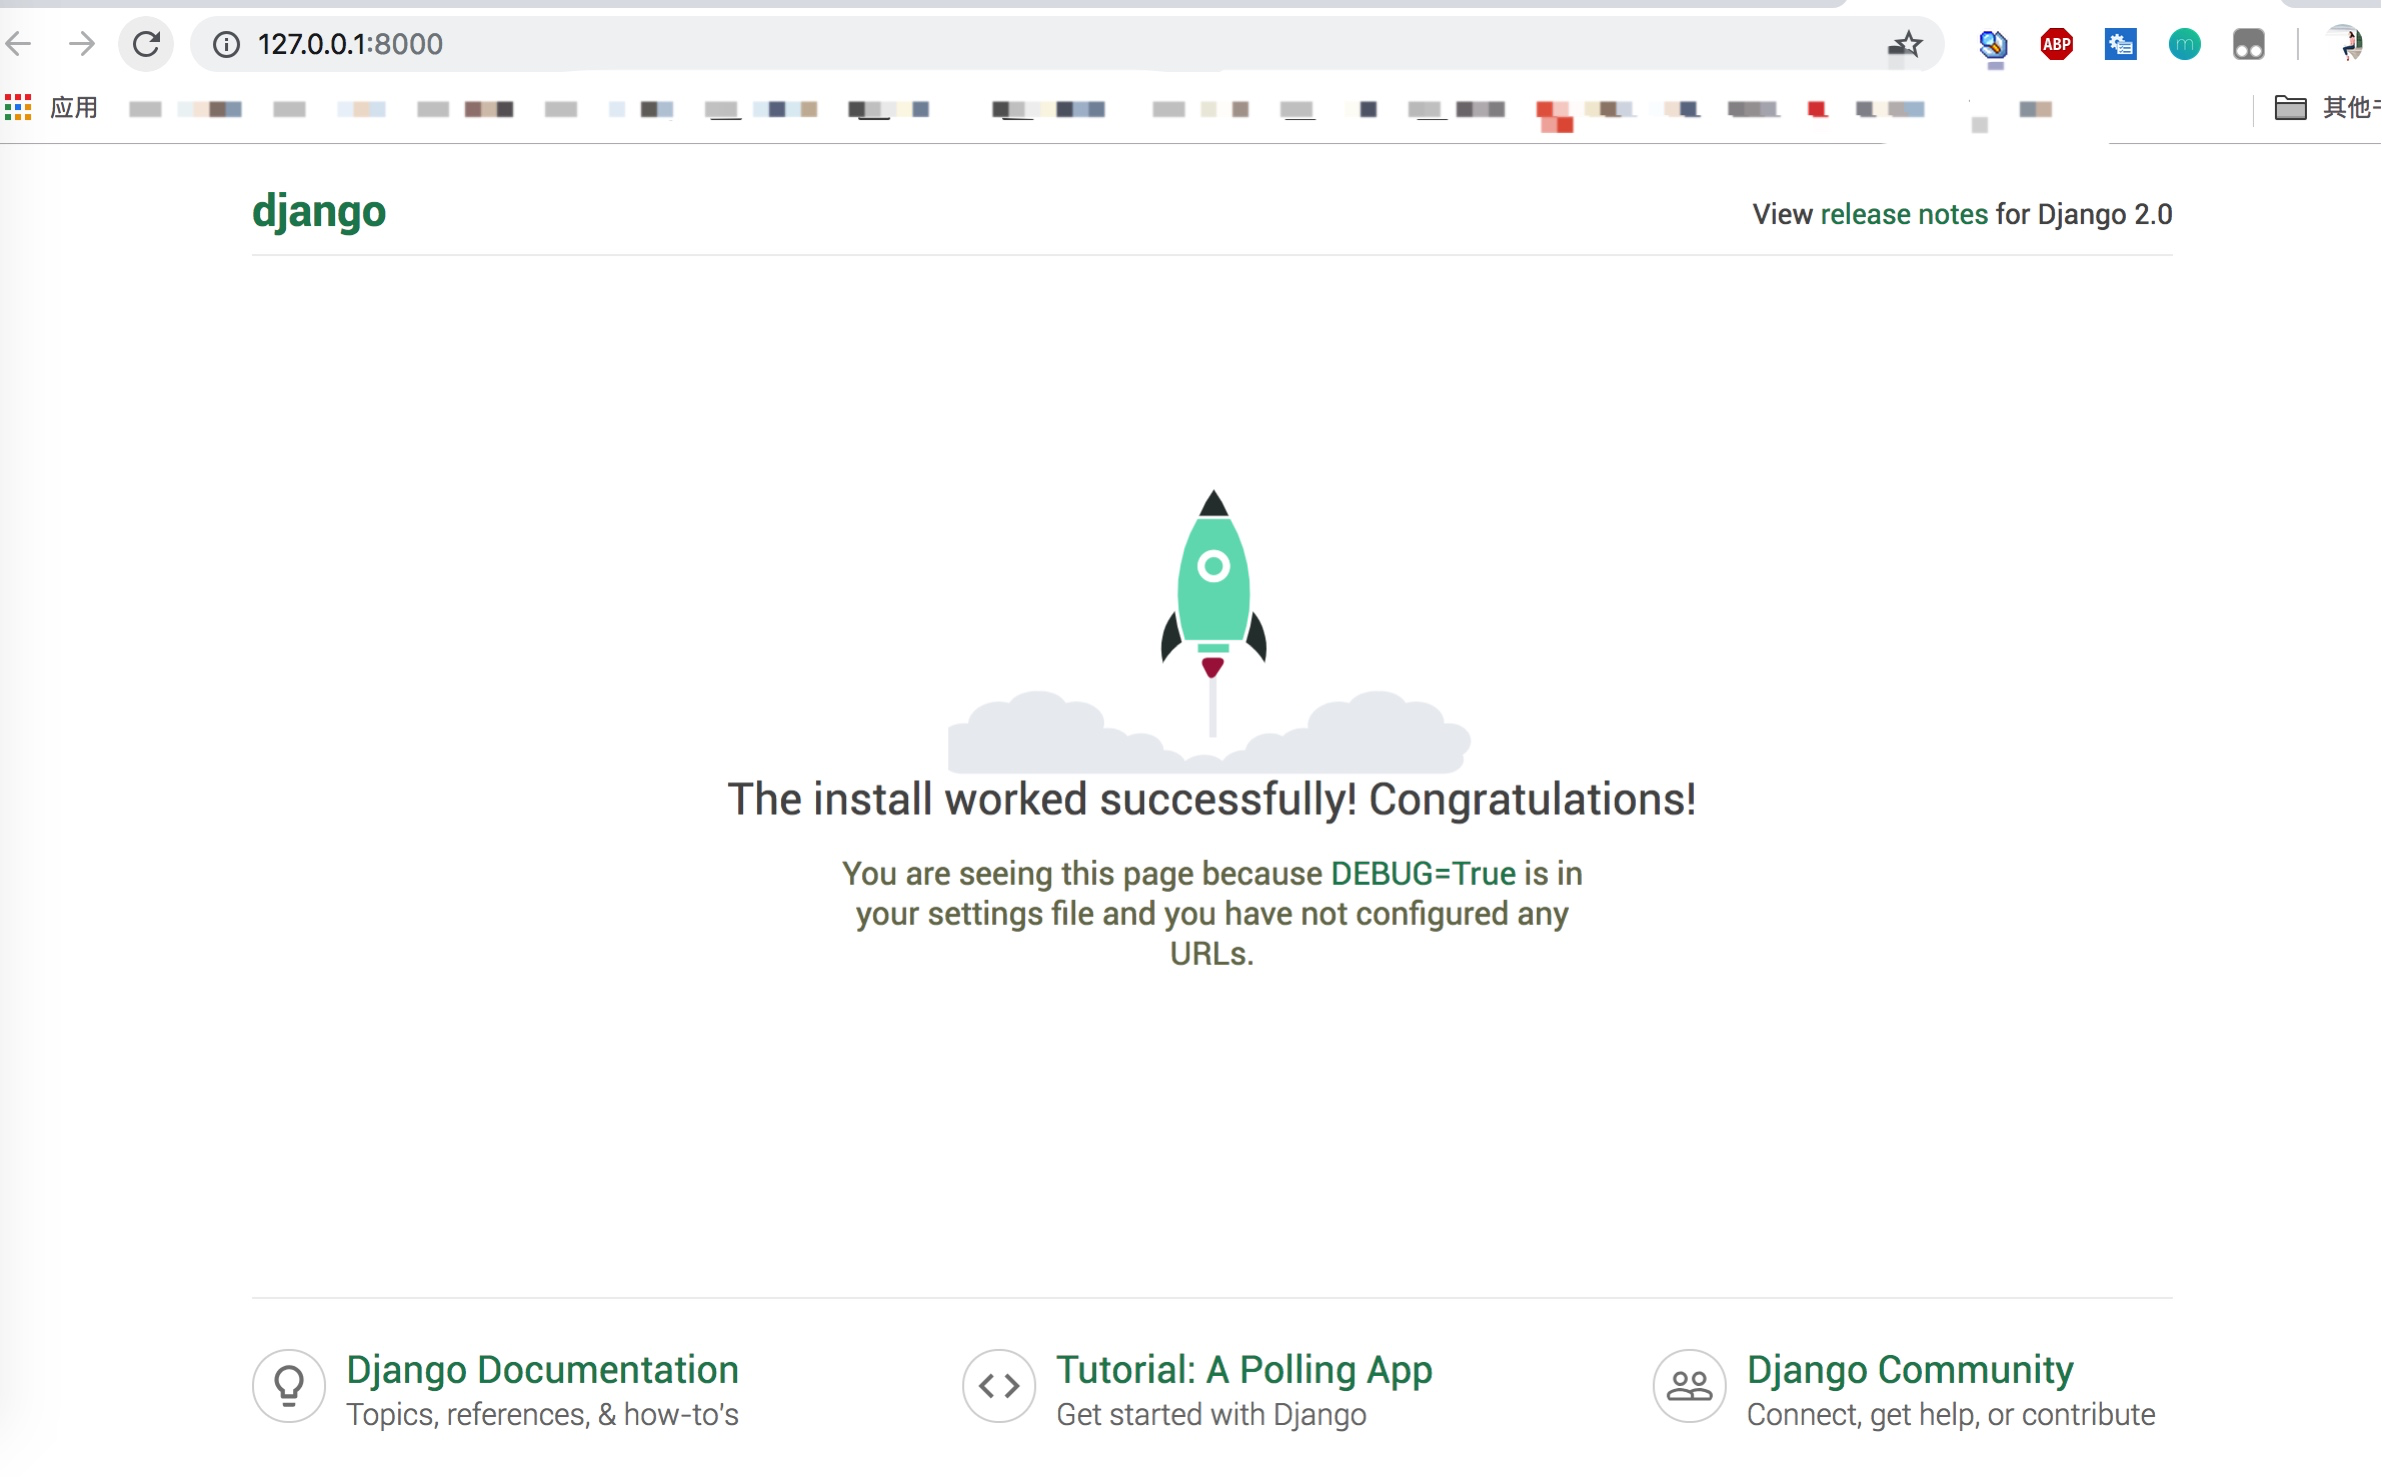Click the browser forward arrow
2382x1477 pixels.
(x=81, y=44)
